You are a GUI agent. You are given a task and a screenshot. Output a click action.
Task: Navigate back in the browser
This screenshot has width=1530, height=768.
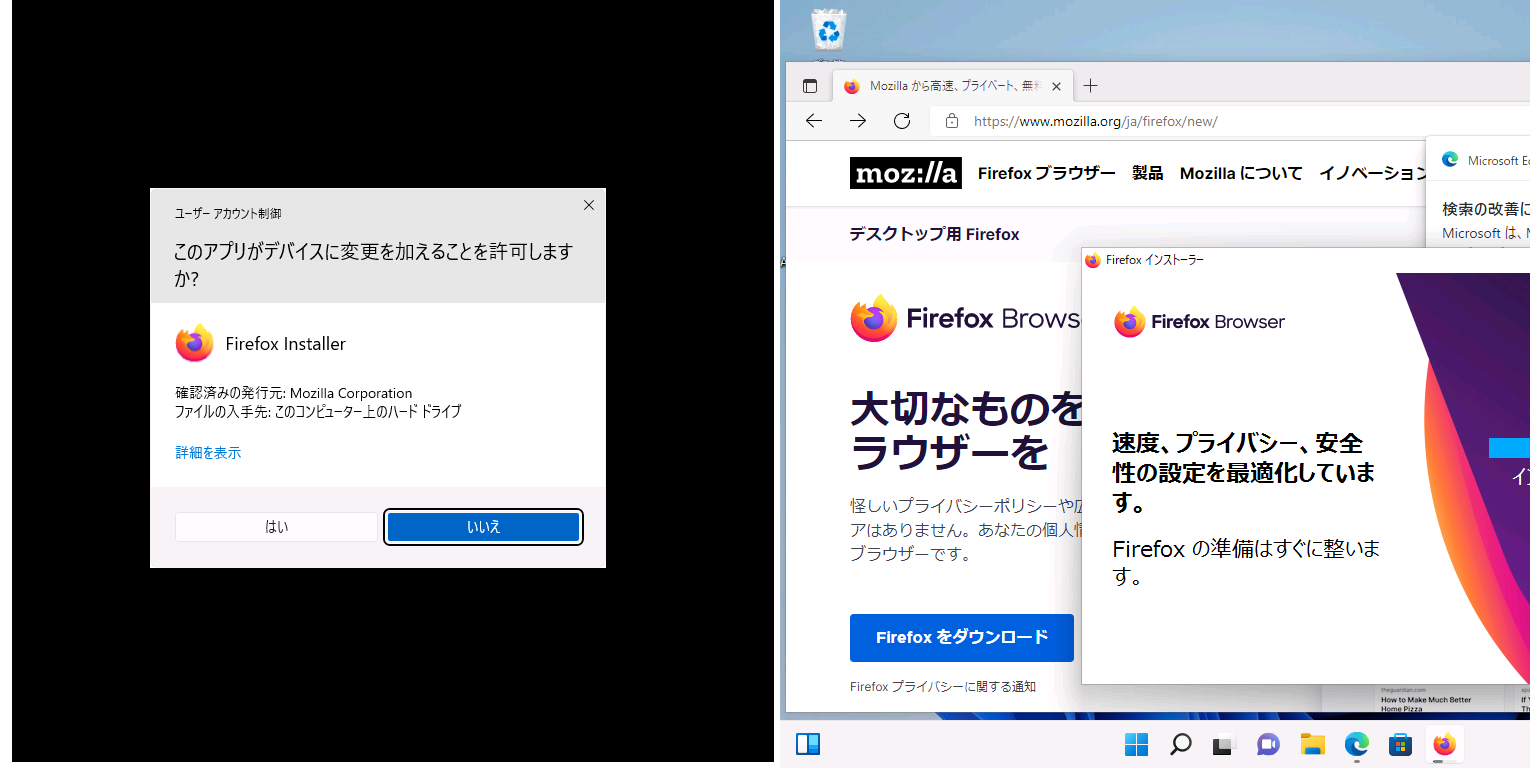[x=813, y=120]
